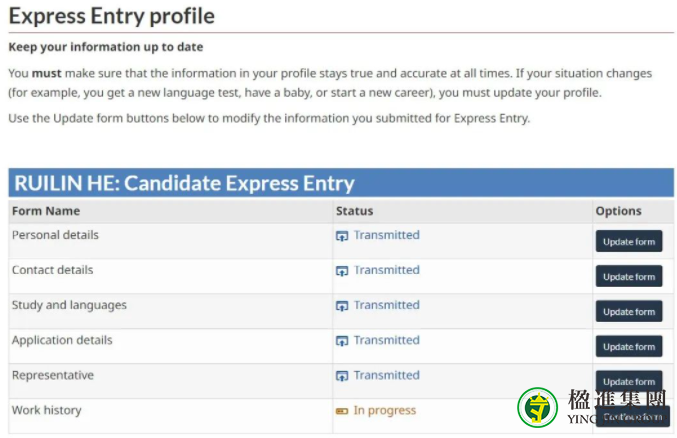Update the Application details form
Screen dimensions: 677x438
coord(629,346)
